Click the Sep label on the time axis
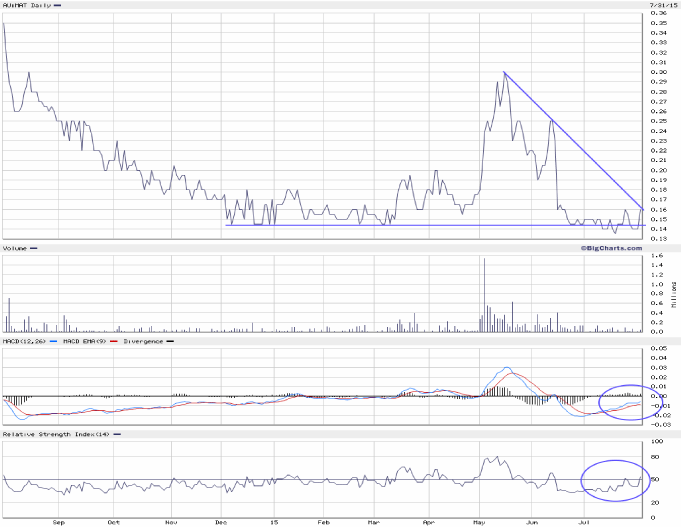 click(57, 522)
